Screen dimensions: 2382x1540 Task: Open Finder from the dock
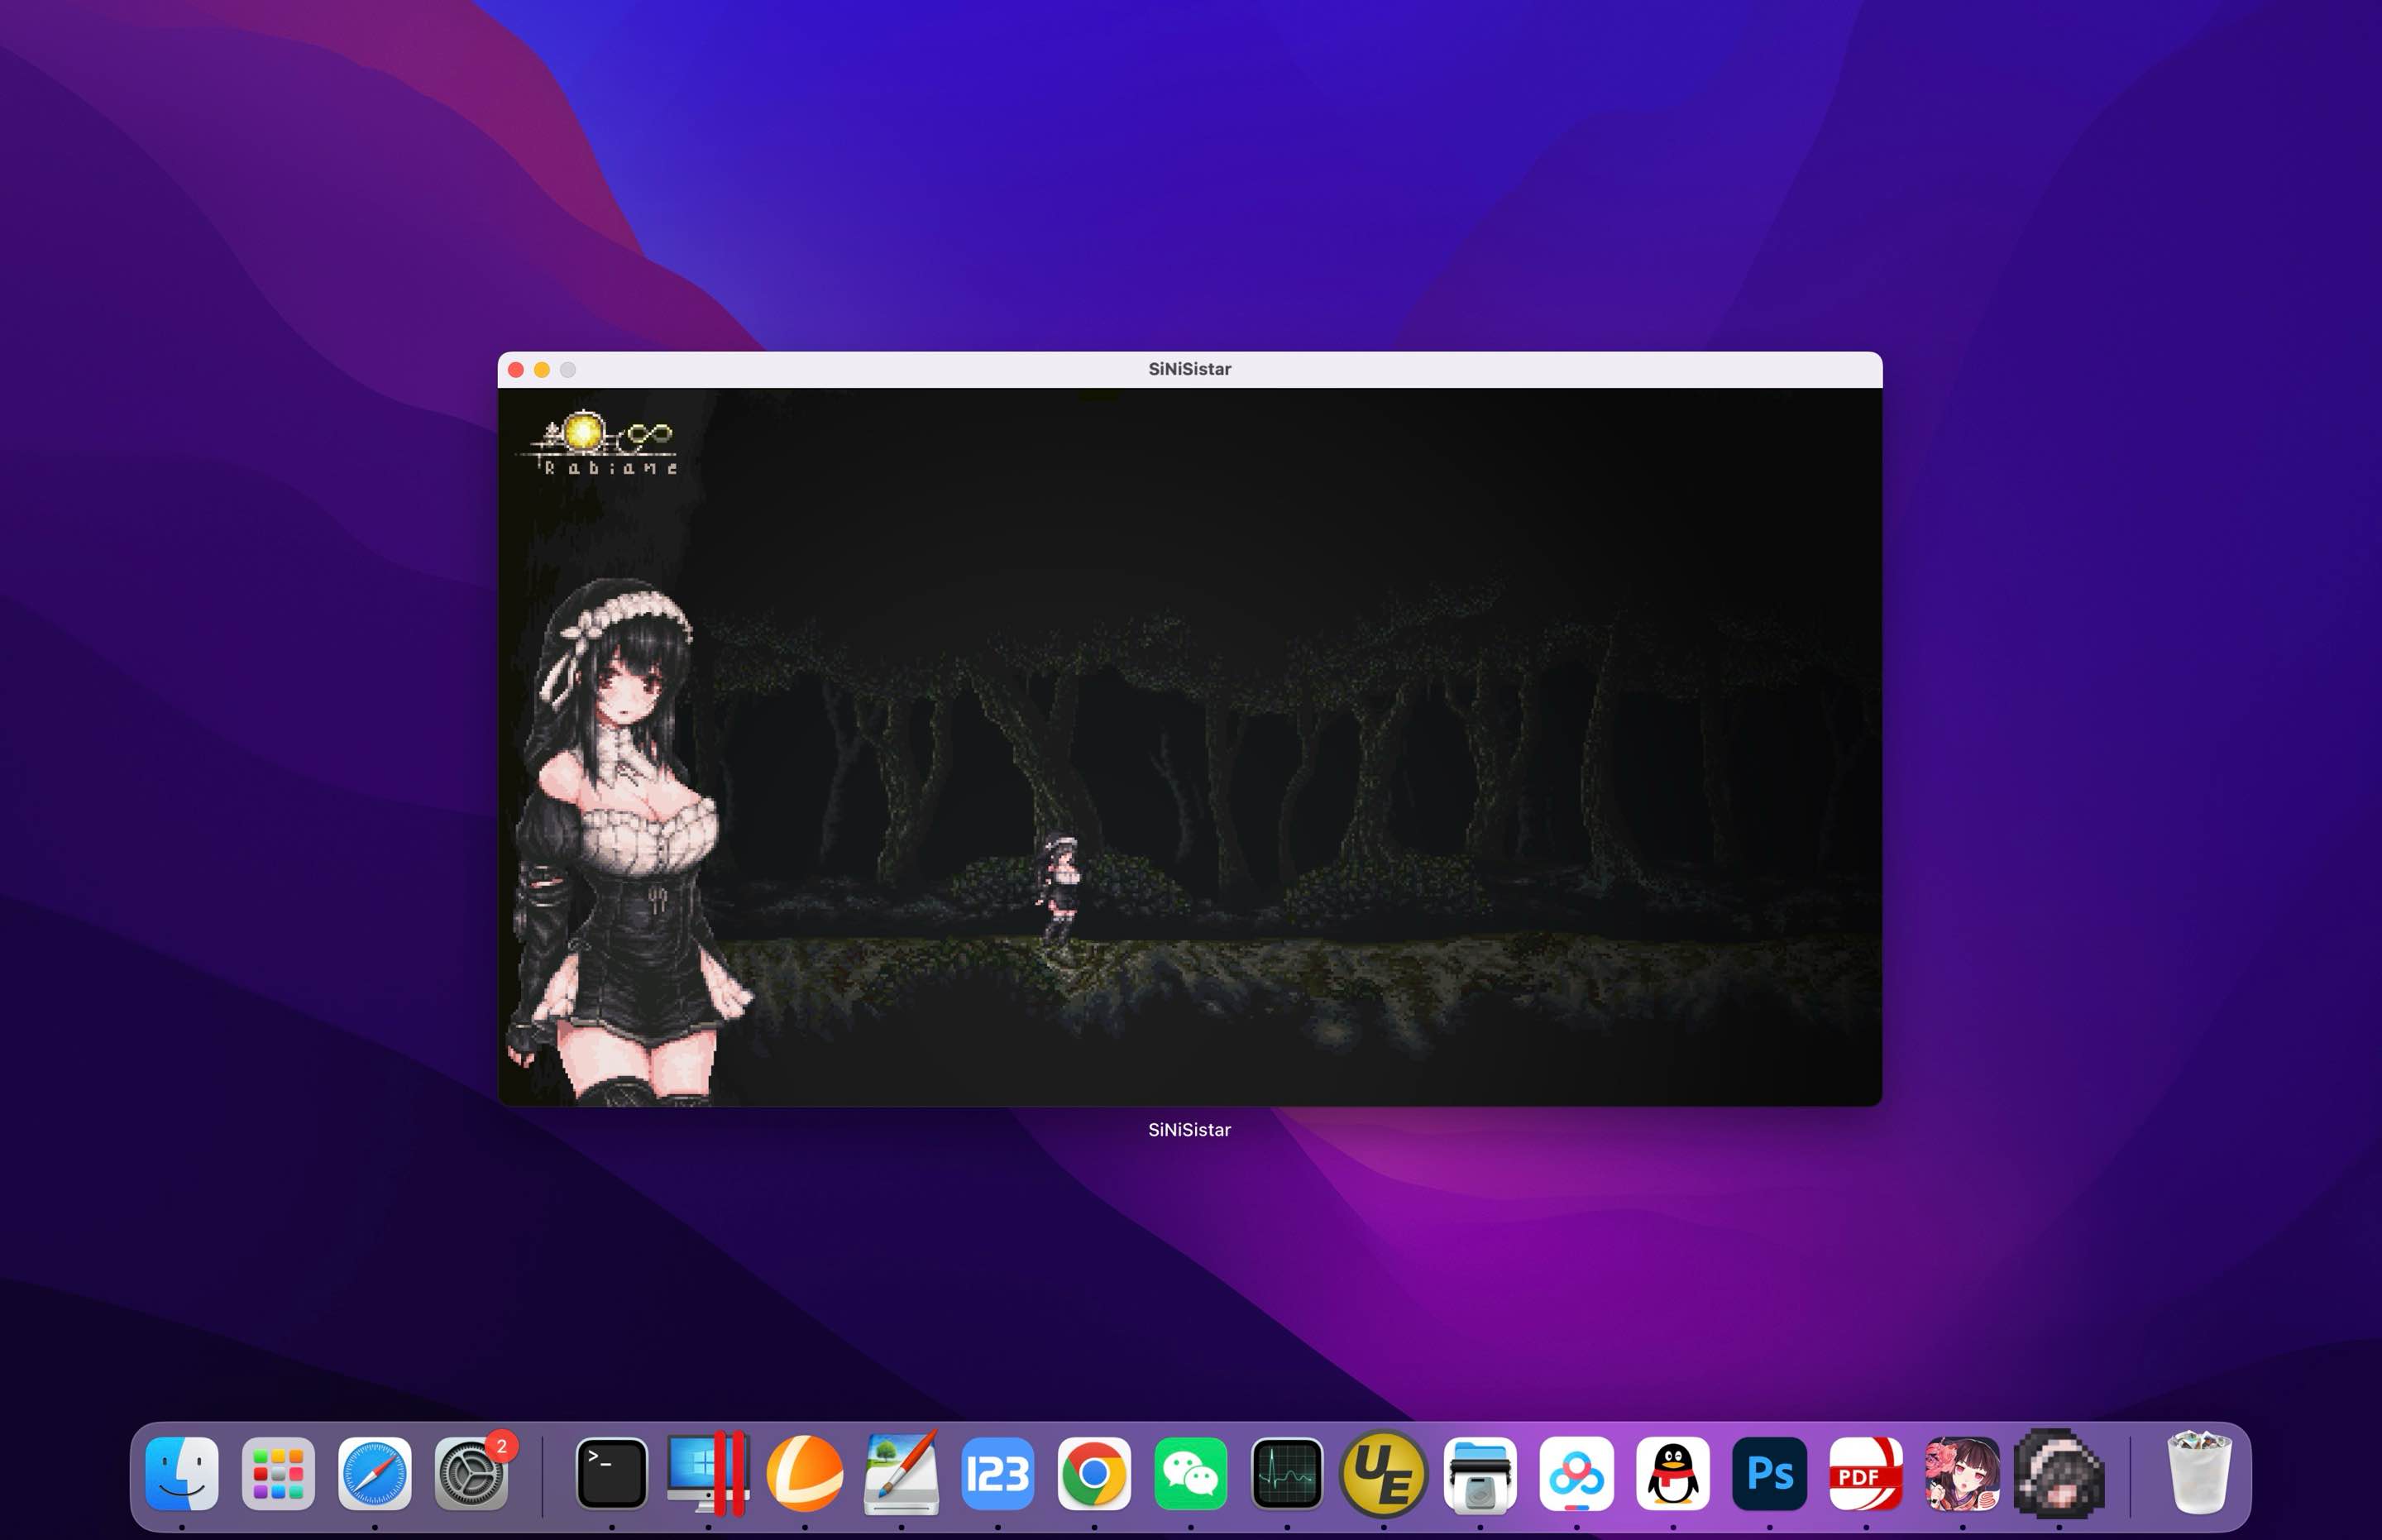182,1473
